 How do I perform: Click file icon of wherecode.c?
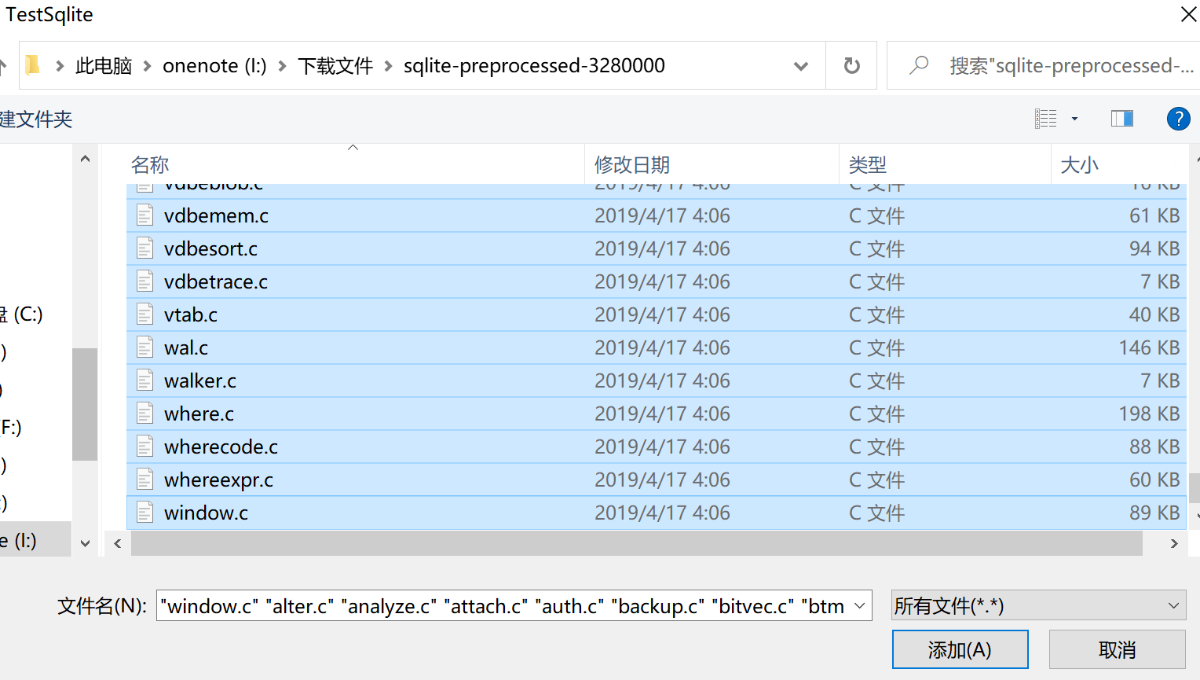tap(146, 446)
